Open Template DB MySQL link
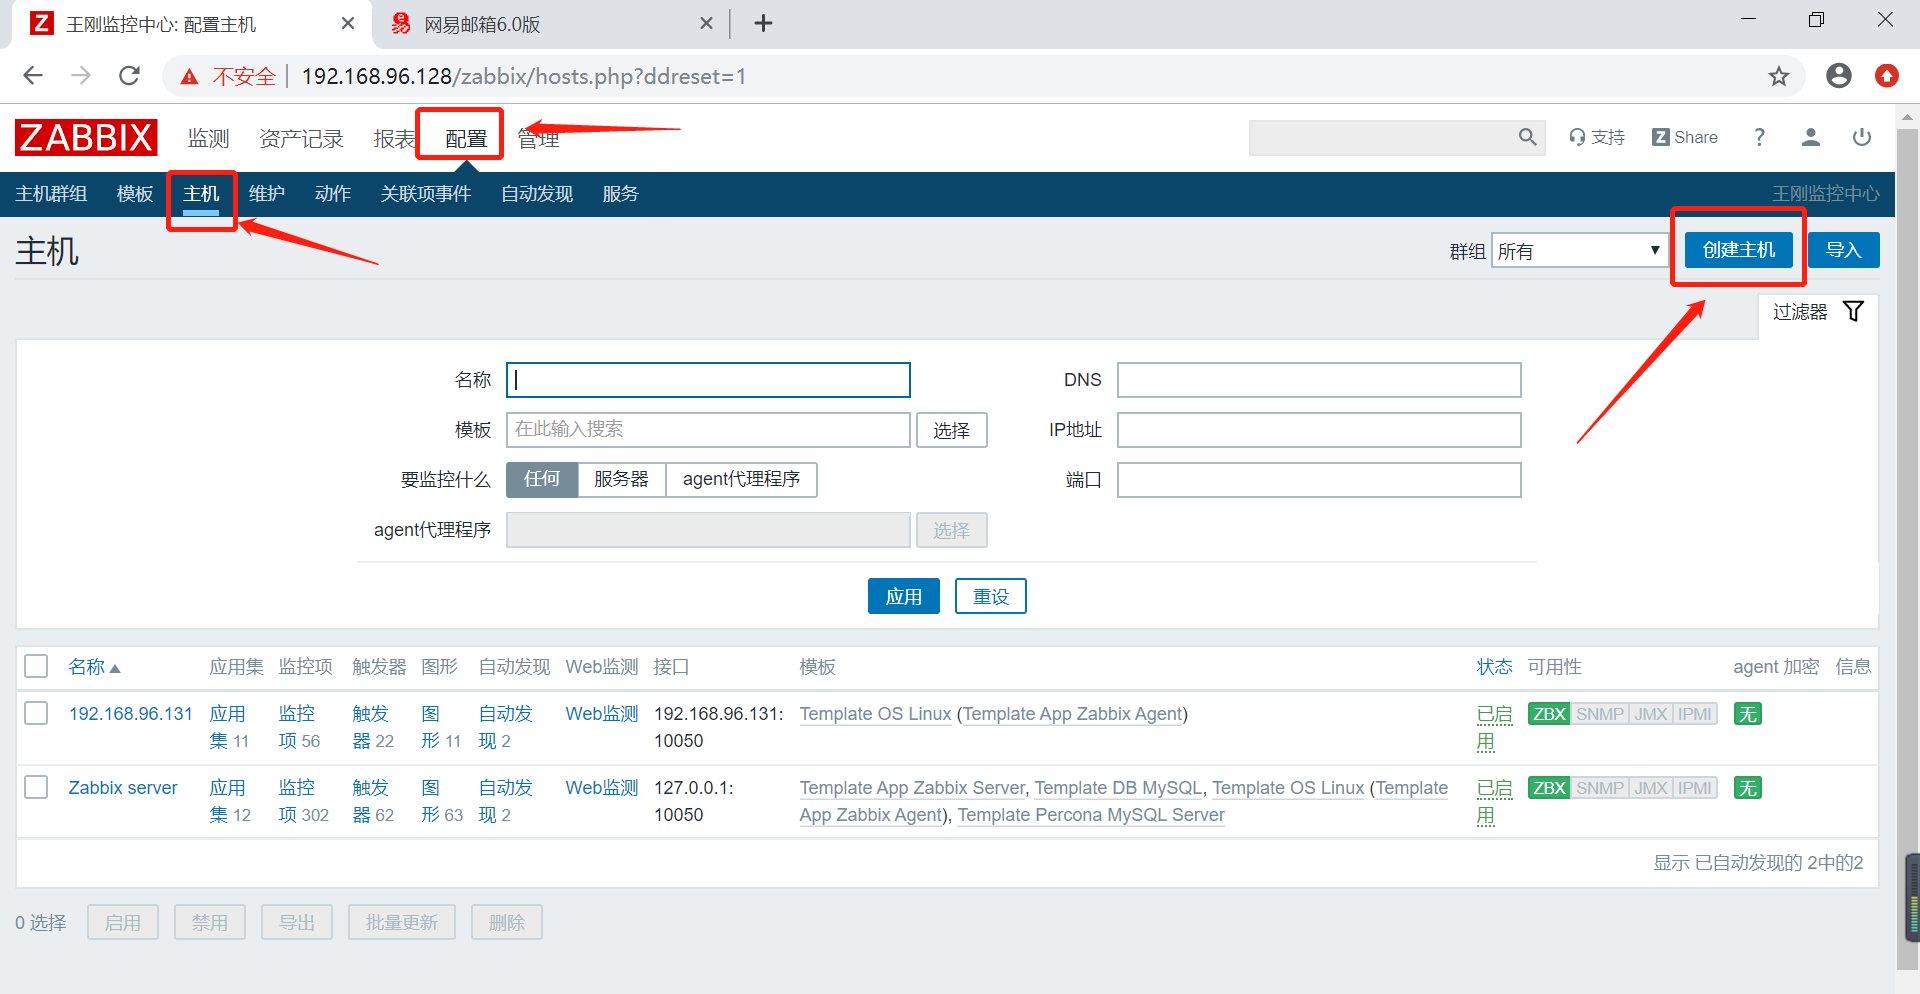The height and width of the screenshot is (994, 1920). click(1118, 788)
